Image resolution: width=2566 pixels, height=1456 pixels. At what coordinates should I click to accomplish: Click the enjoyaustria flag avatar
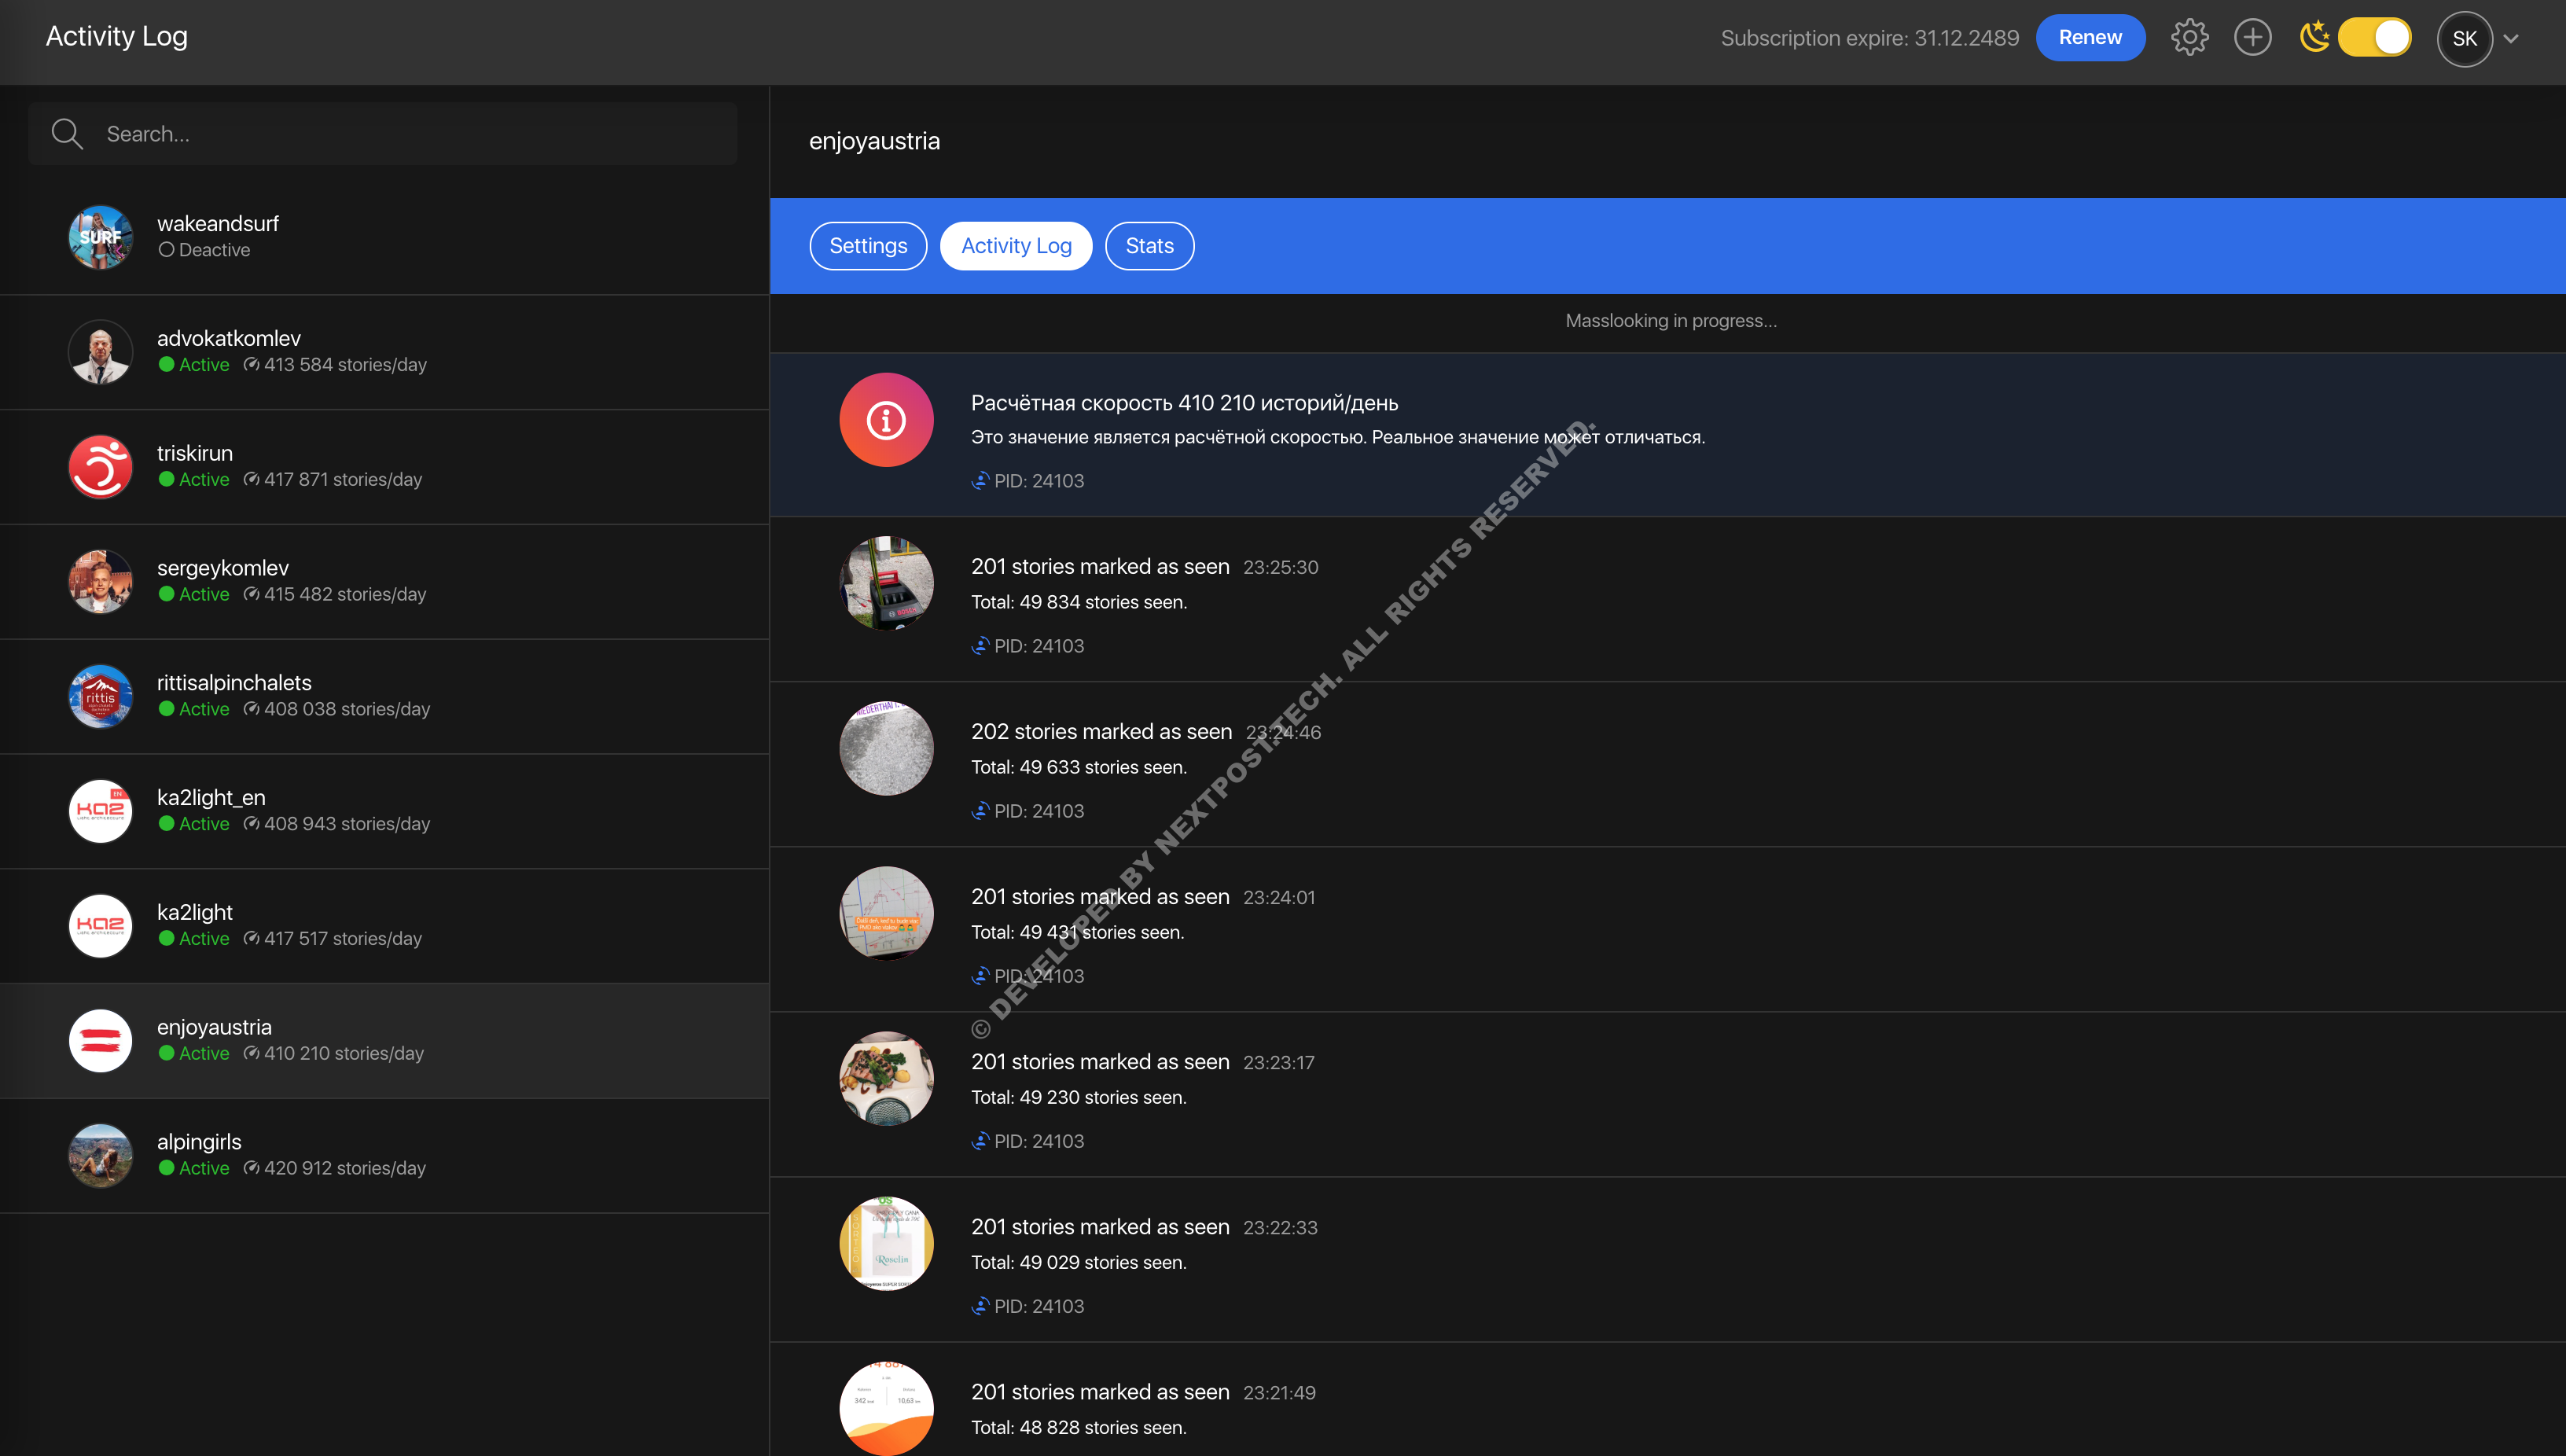100,1040
